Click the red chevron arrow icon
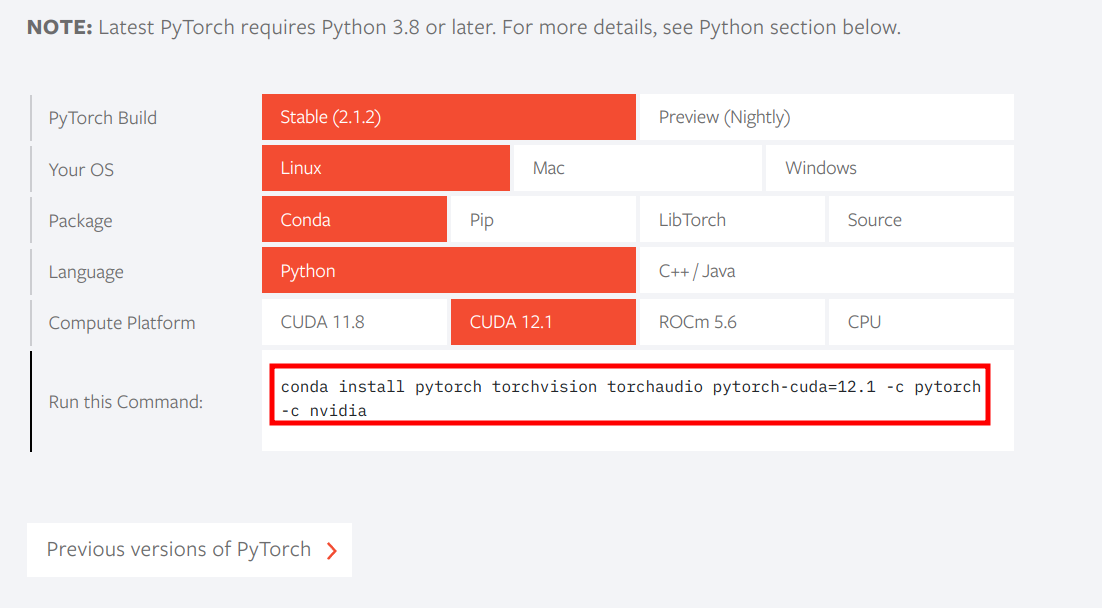1102x608 pixels. (x=332, y=550)
